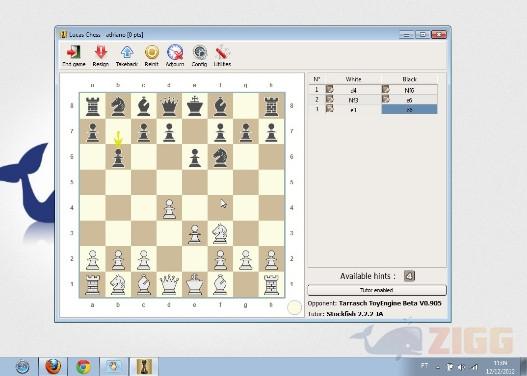Image resolution: width=527 pixels, height=376 pixels.
Task: Click move 2 White cell 'Nf3'
Action: click(353, 99)
